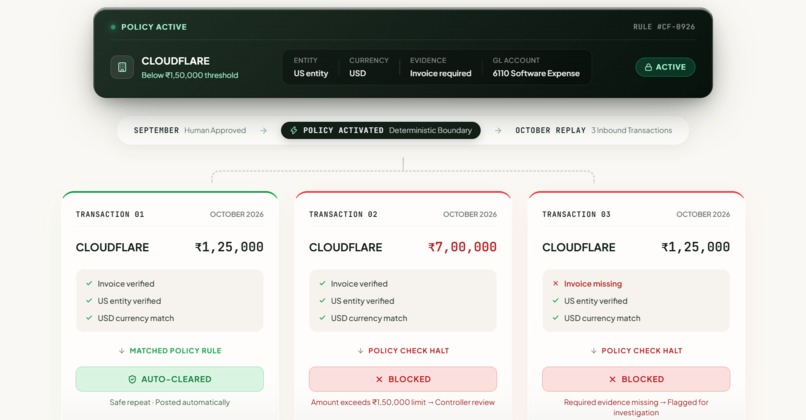
Task: Click the arrow before October Replay
Action: point(498,131)
